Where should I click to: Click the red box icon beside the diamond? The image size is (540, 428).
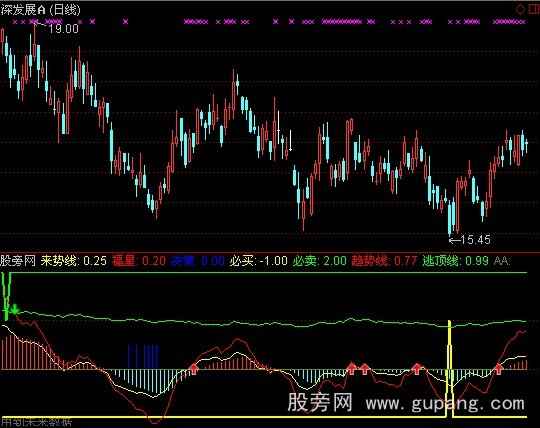coord(534,9)
